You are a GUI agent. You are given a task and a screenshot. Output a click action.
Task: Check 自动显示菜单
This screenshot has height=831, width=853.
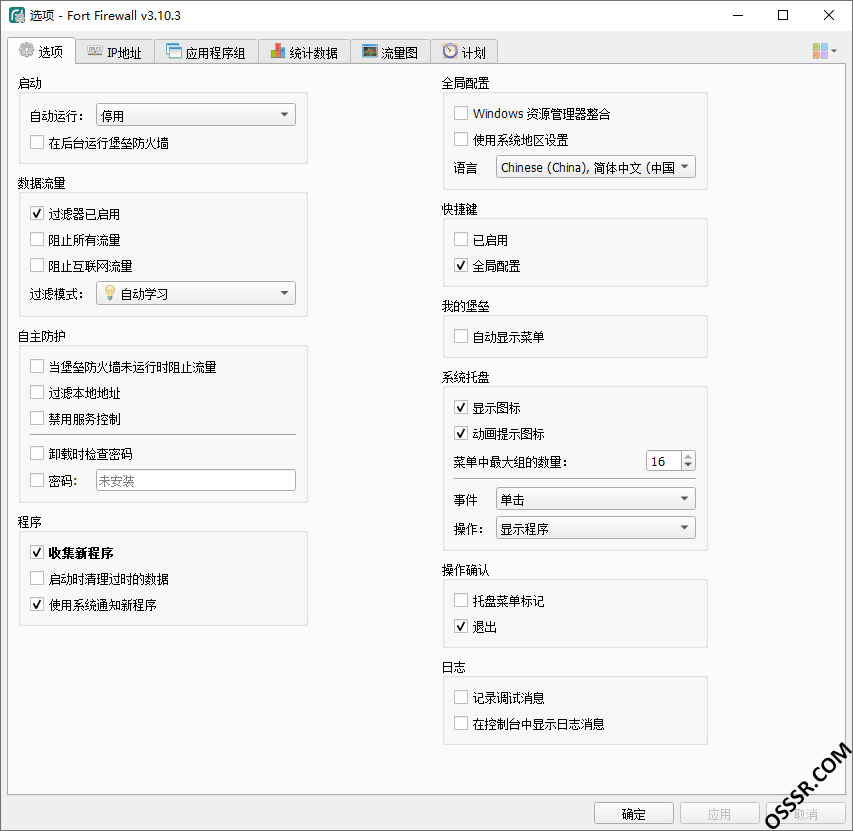[x=461, y=336]
